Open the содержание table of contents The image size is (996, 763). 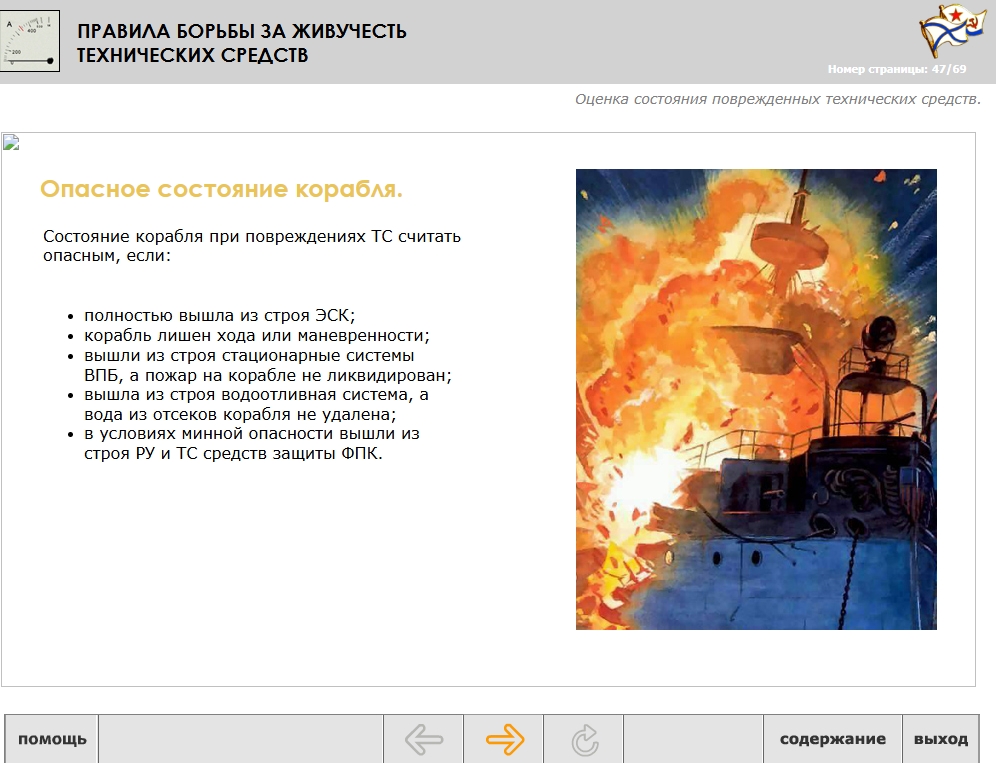832,740
